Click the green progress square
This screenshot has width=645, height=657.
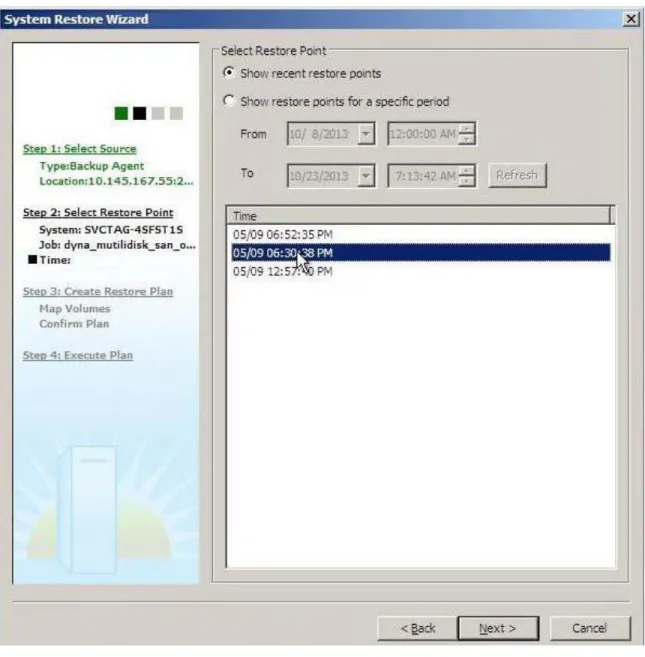coord(121,113)
